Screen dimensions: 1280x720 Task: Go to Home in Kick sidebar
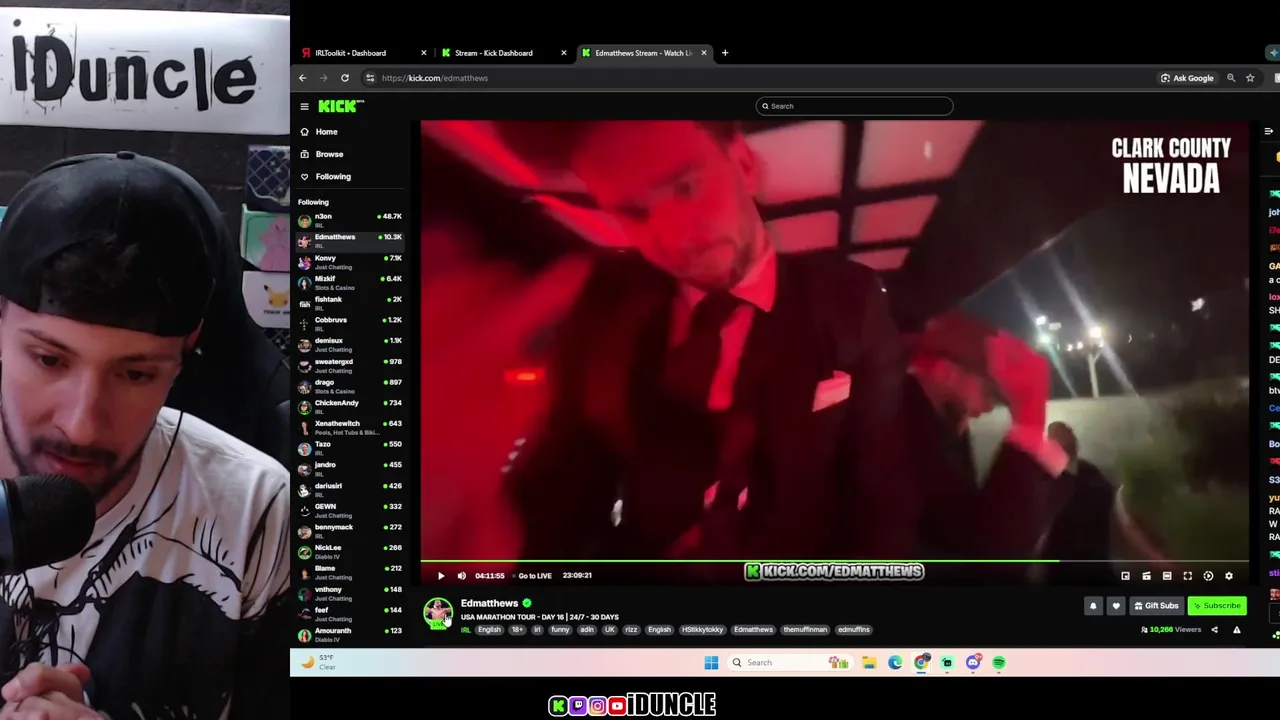point(327,132)
